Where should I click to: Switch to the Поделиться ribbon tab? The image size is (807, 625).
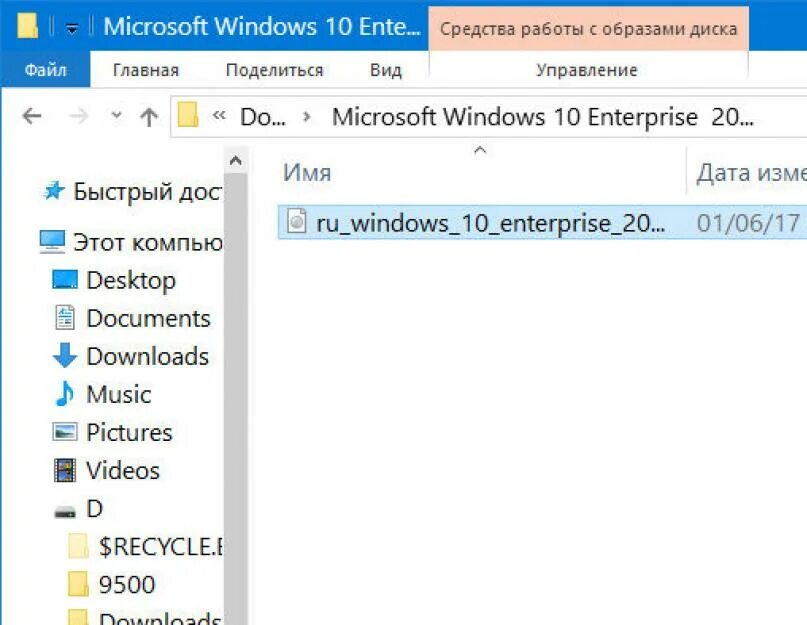[x=274, y=70]
